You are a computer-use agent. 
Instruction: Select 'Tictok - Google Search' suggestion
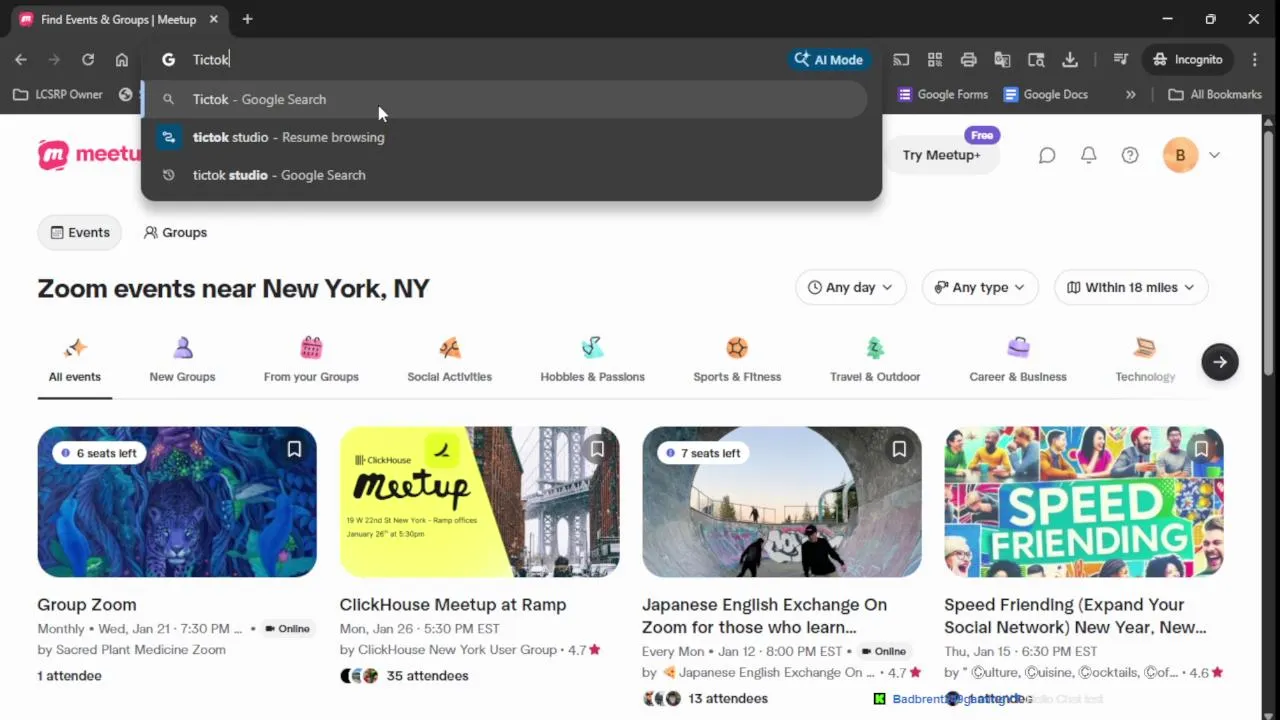coord(504,99)
